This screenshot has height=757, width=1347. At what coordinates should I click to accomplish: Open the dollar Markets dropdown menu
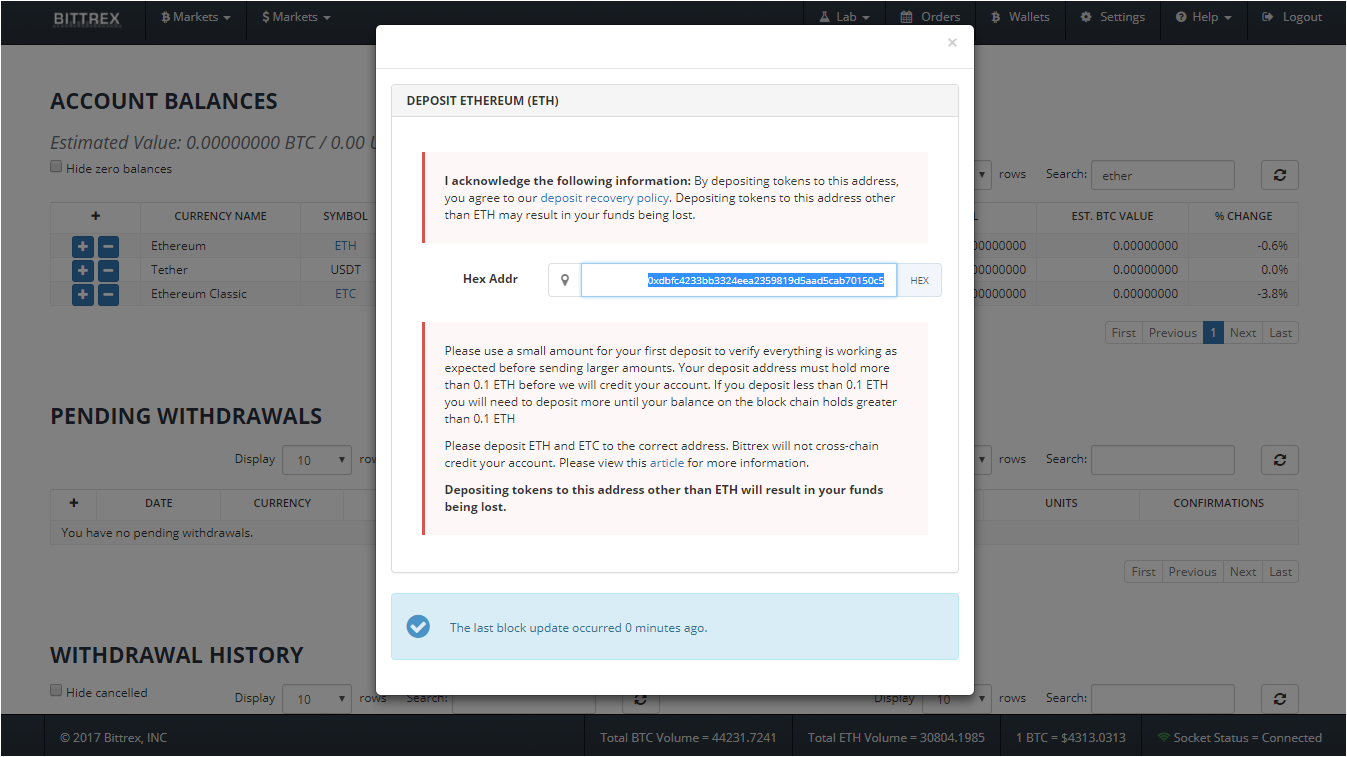[296, 17]
